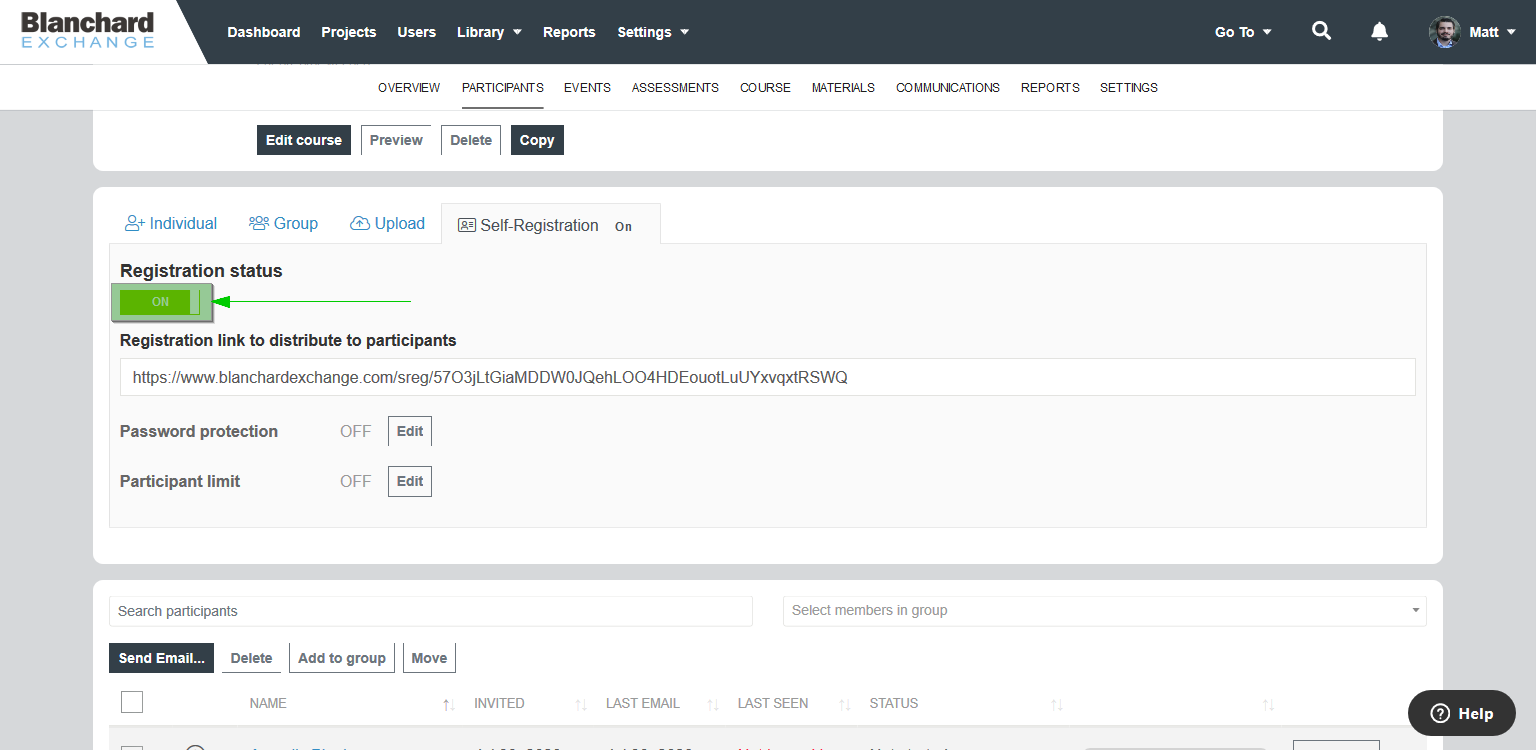Click Matt's profile avatar image
Viewport: 1536px width, 750px height.
click(x=1444, y=31)
